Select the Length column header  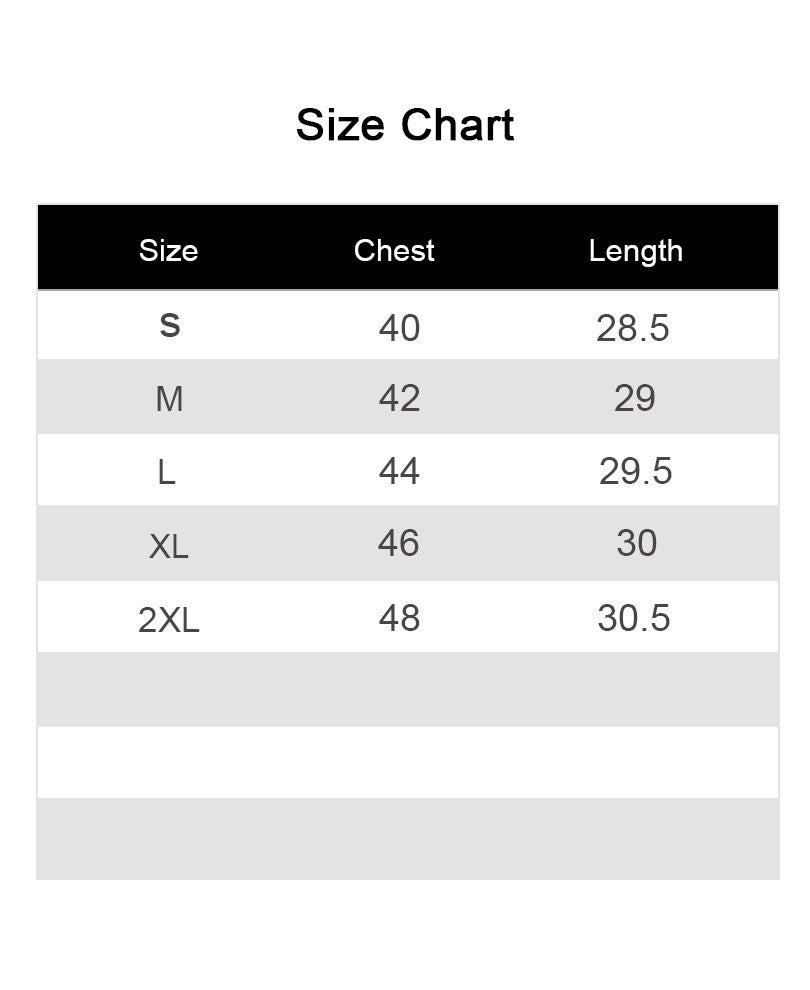pos(635,250)
